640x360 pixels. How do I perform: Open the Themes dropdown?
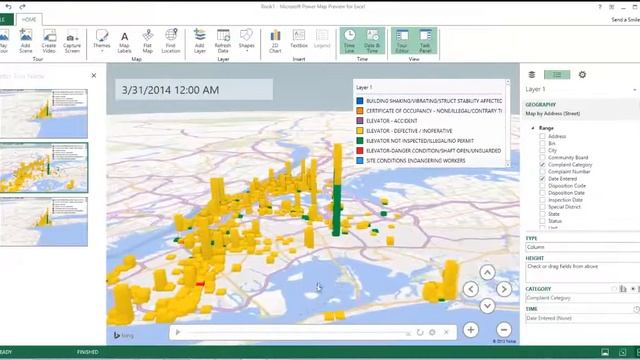(x=102, y=41)
